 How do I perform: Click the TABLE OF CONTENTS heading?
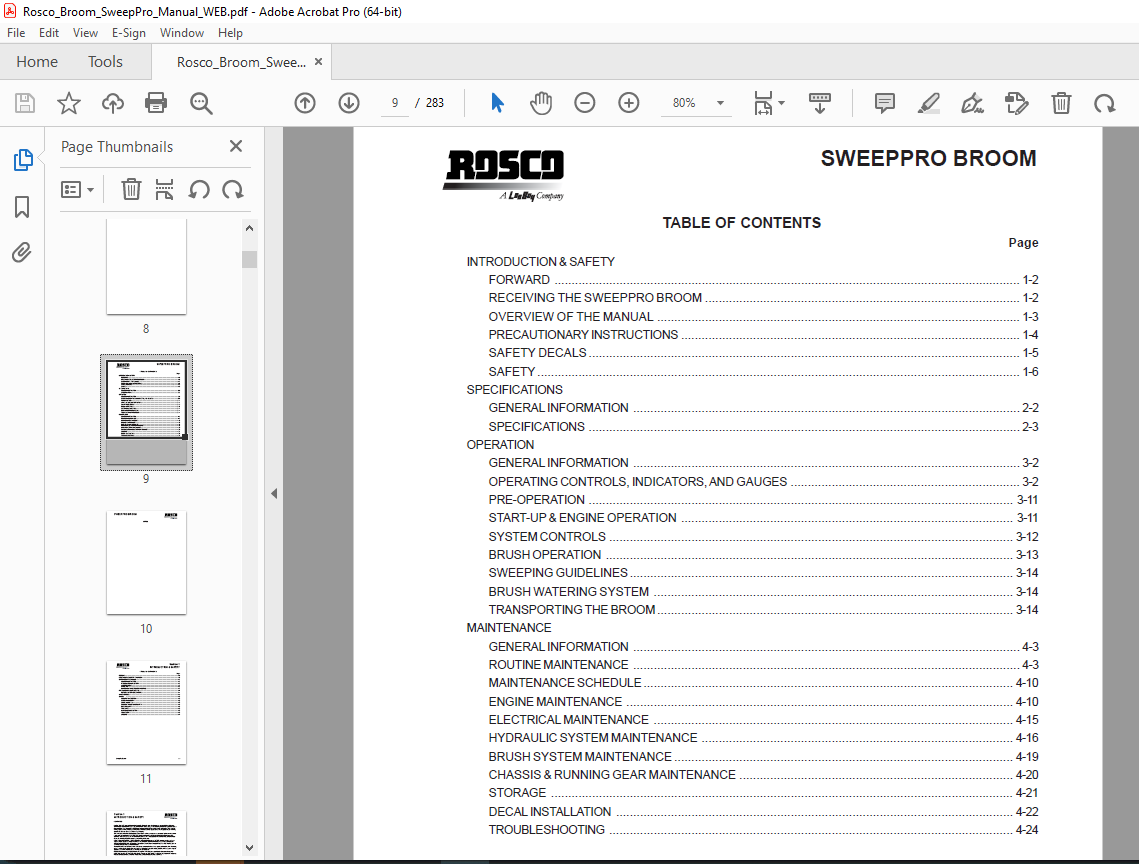click(742, 223)
